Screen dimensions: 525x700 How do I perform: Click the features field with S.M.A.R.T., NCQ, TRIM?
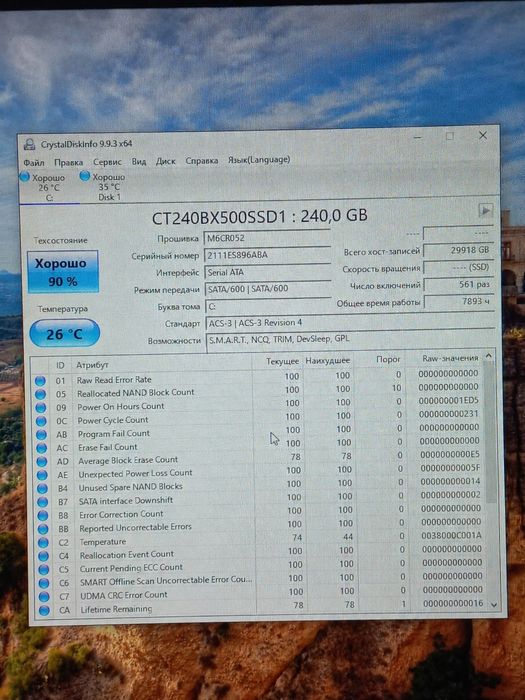tap(351, 339)
